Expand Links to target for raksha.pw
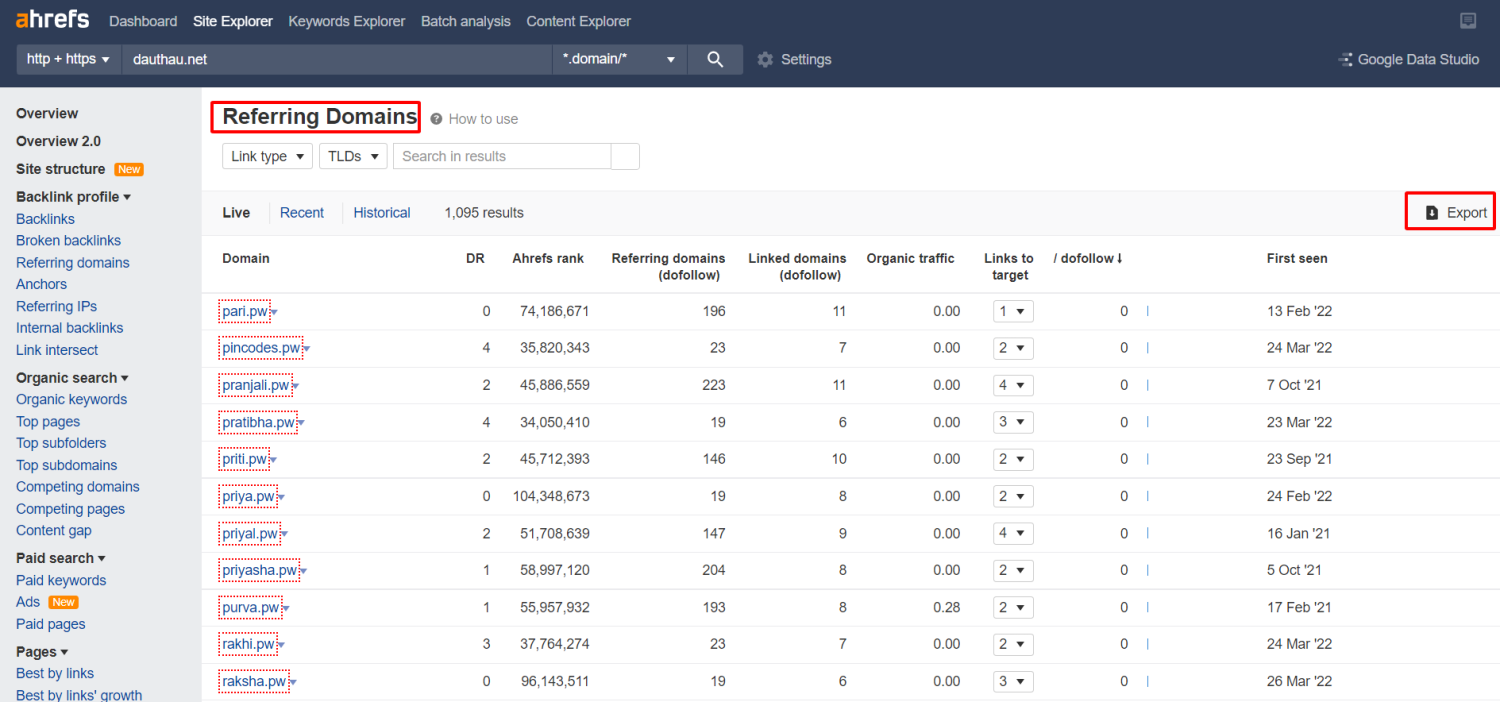Screen dimensions: 1500x702 tap(1013, 681)
